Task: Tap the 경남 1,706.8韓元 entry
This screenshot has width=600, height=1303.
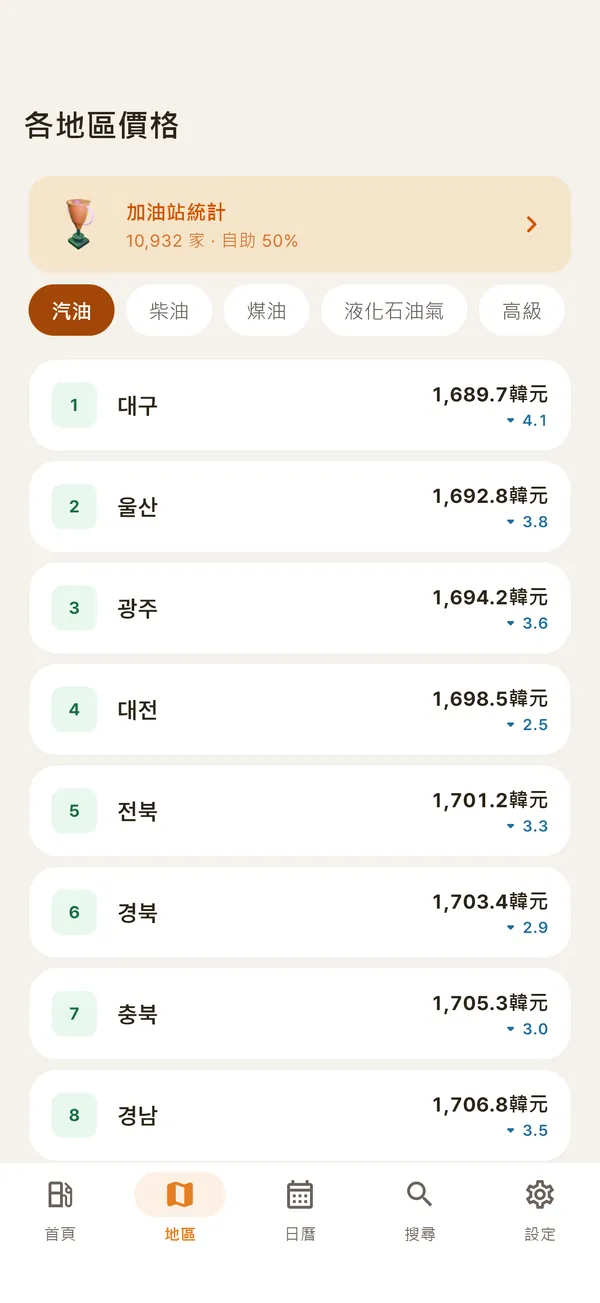Action: click(300, 1116)
